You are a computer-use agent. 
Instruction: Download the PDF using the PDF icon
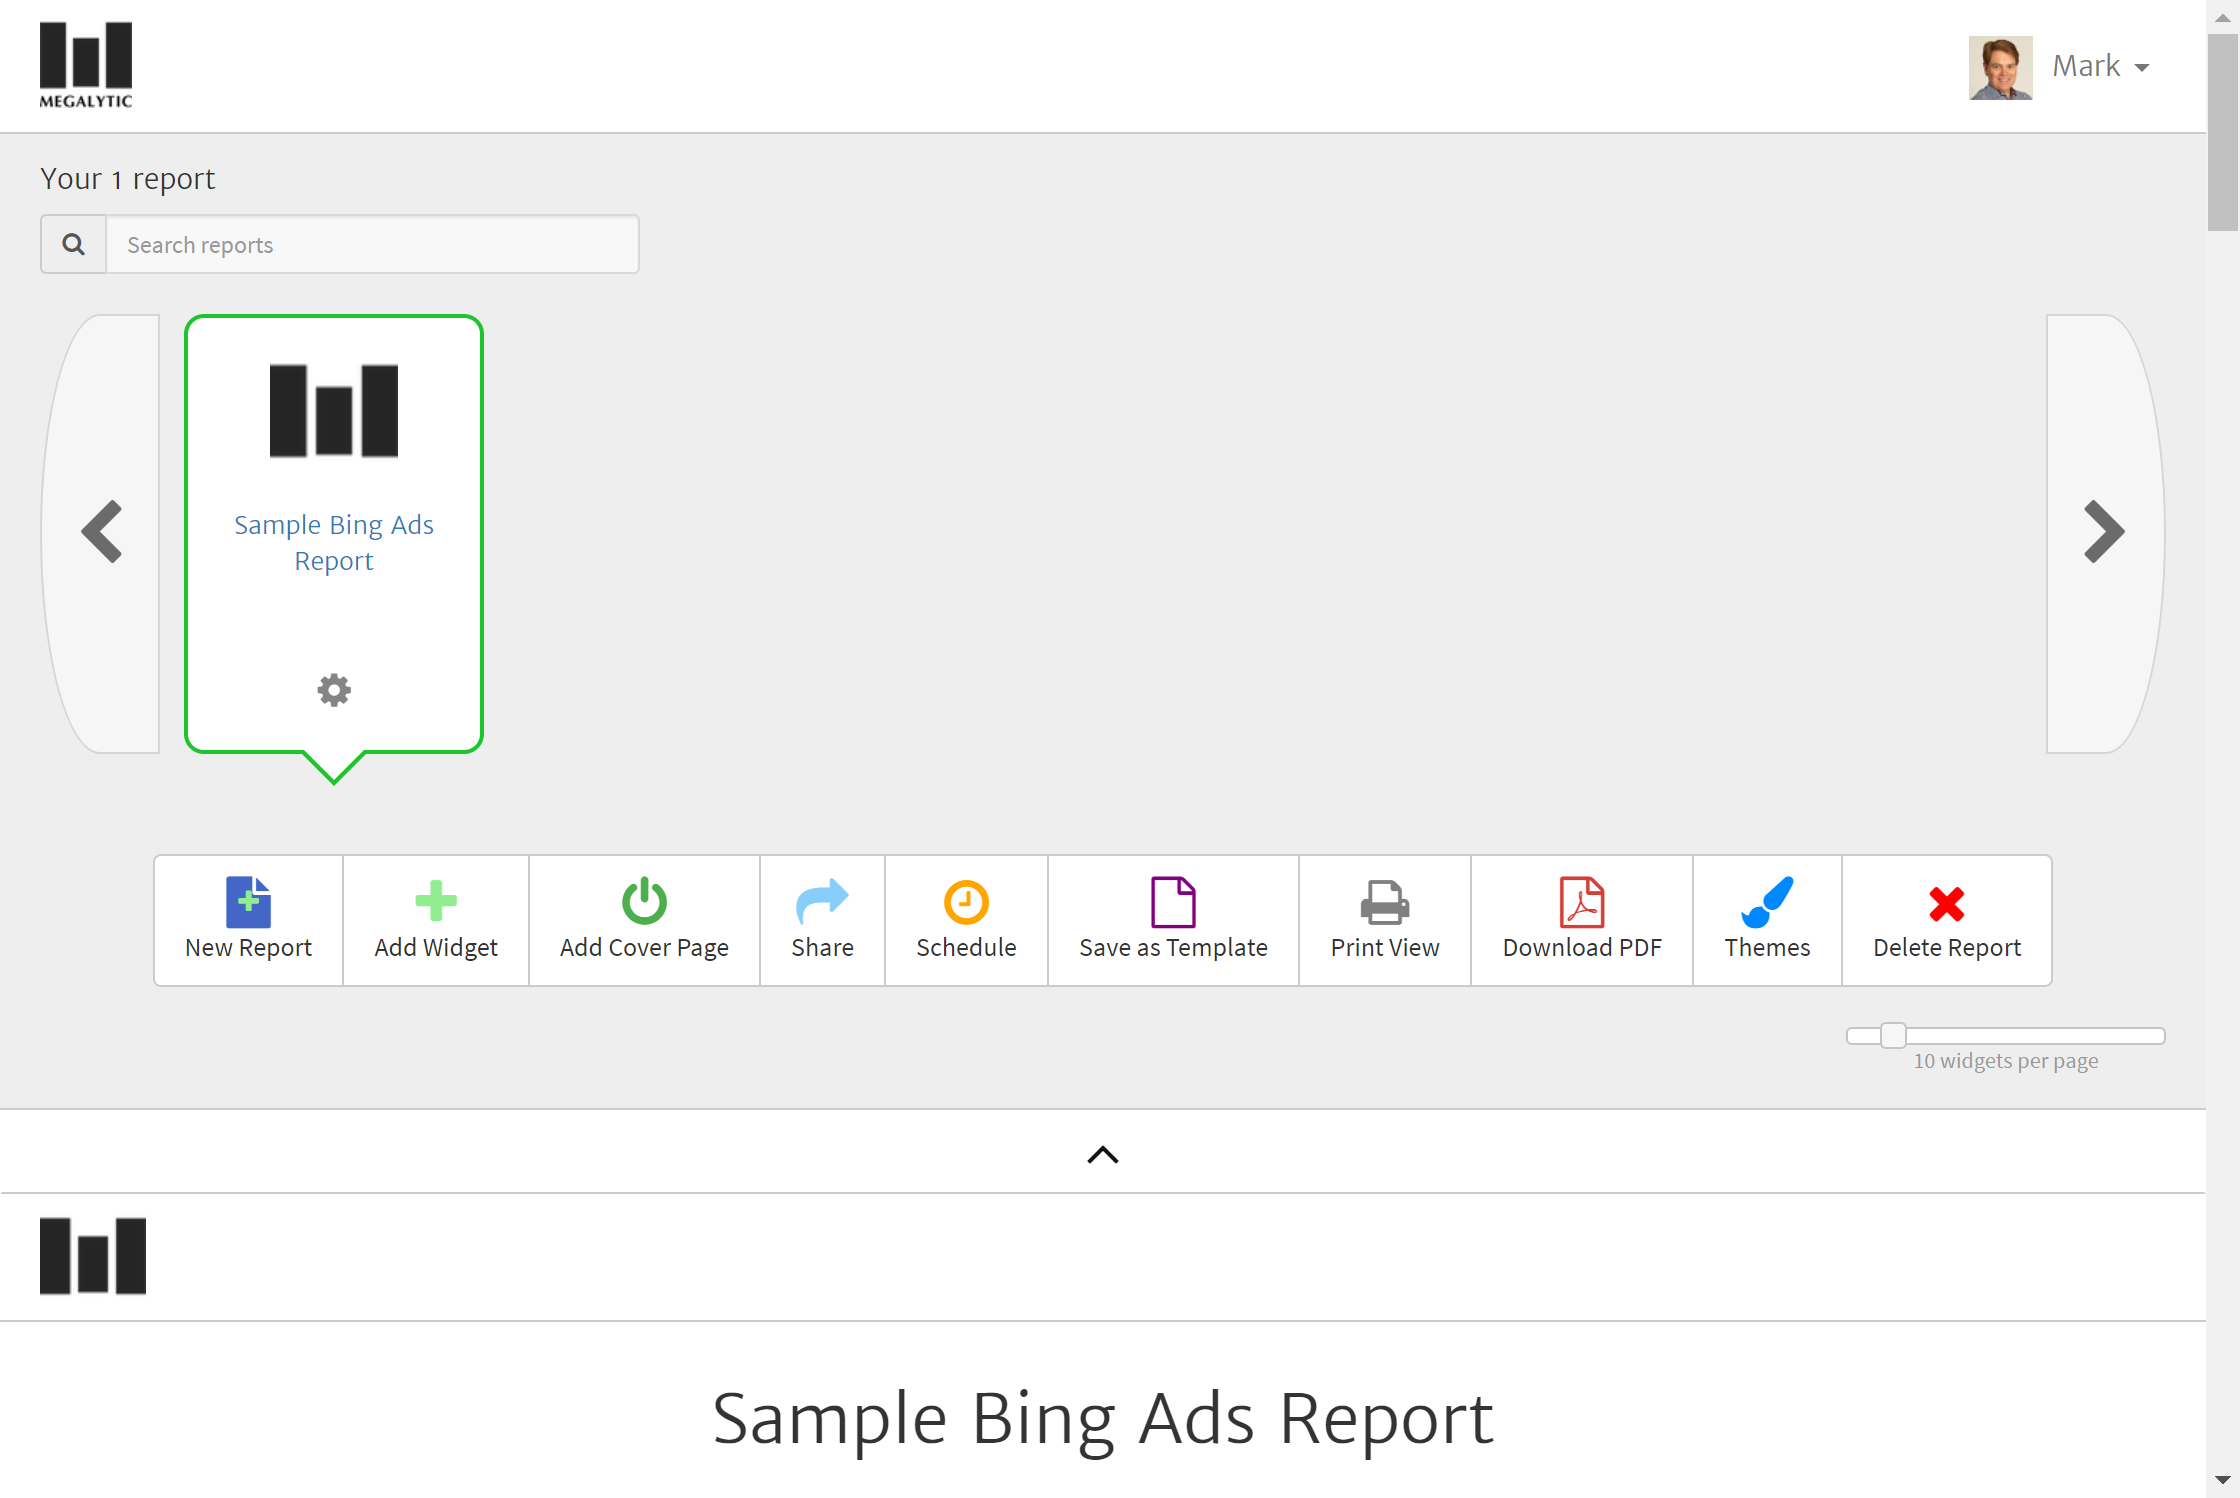point(1582,902)
